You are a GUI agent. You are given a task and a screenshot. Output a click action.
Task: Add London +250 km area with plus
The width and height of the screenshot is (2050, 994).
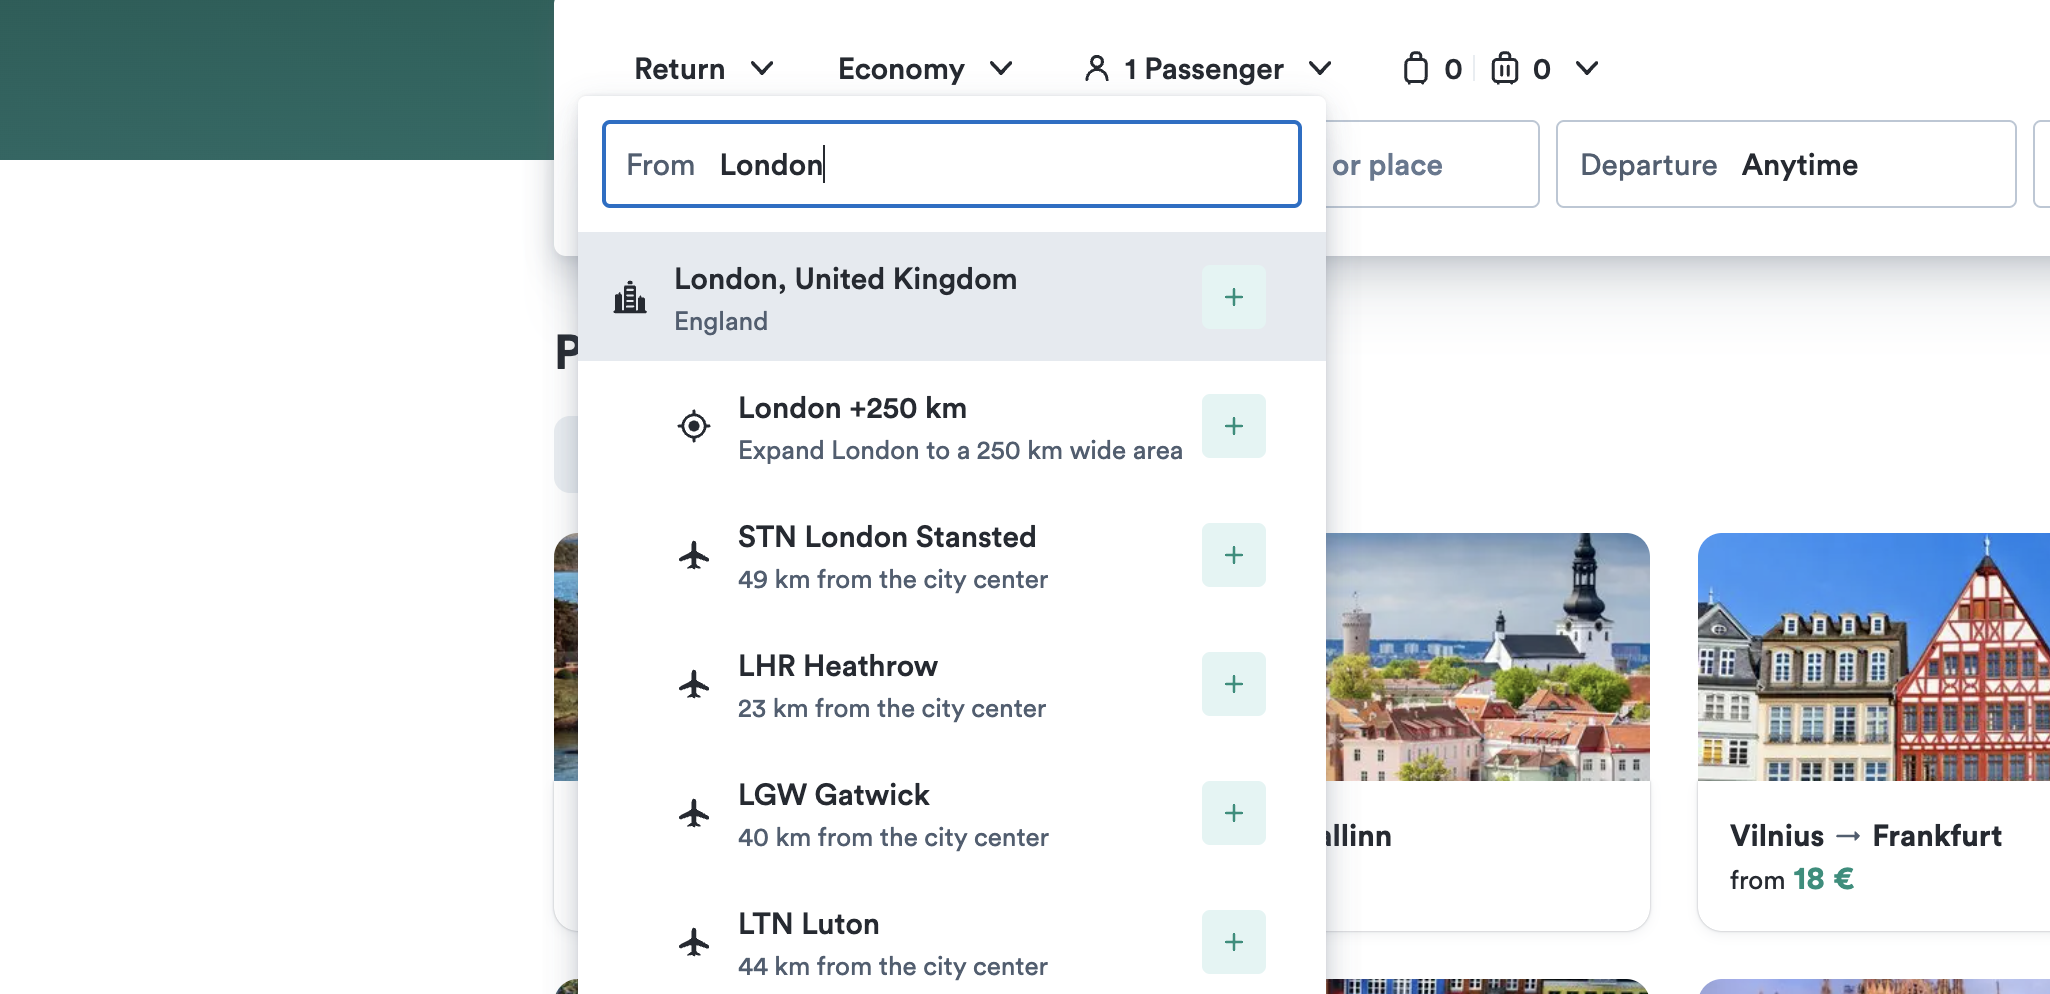coord(1233,426)
